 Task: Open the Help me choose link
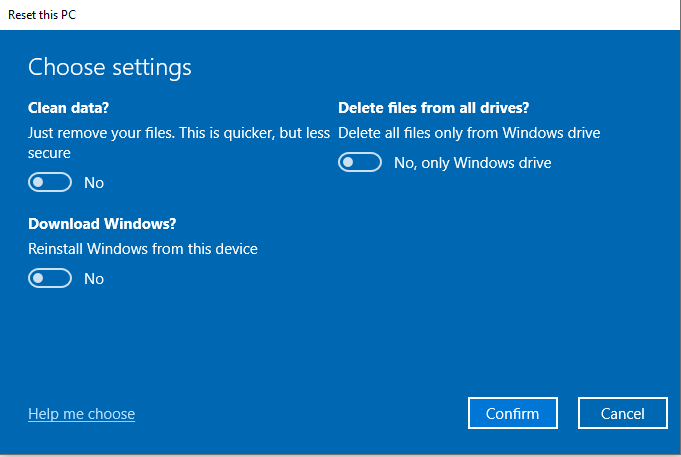tap(81, 414)
